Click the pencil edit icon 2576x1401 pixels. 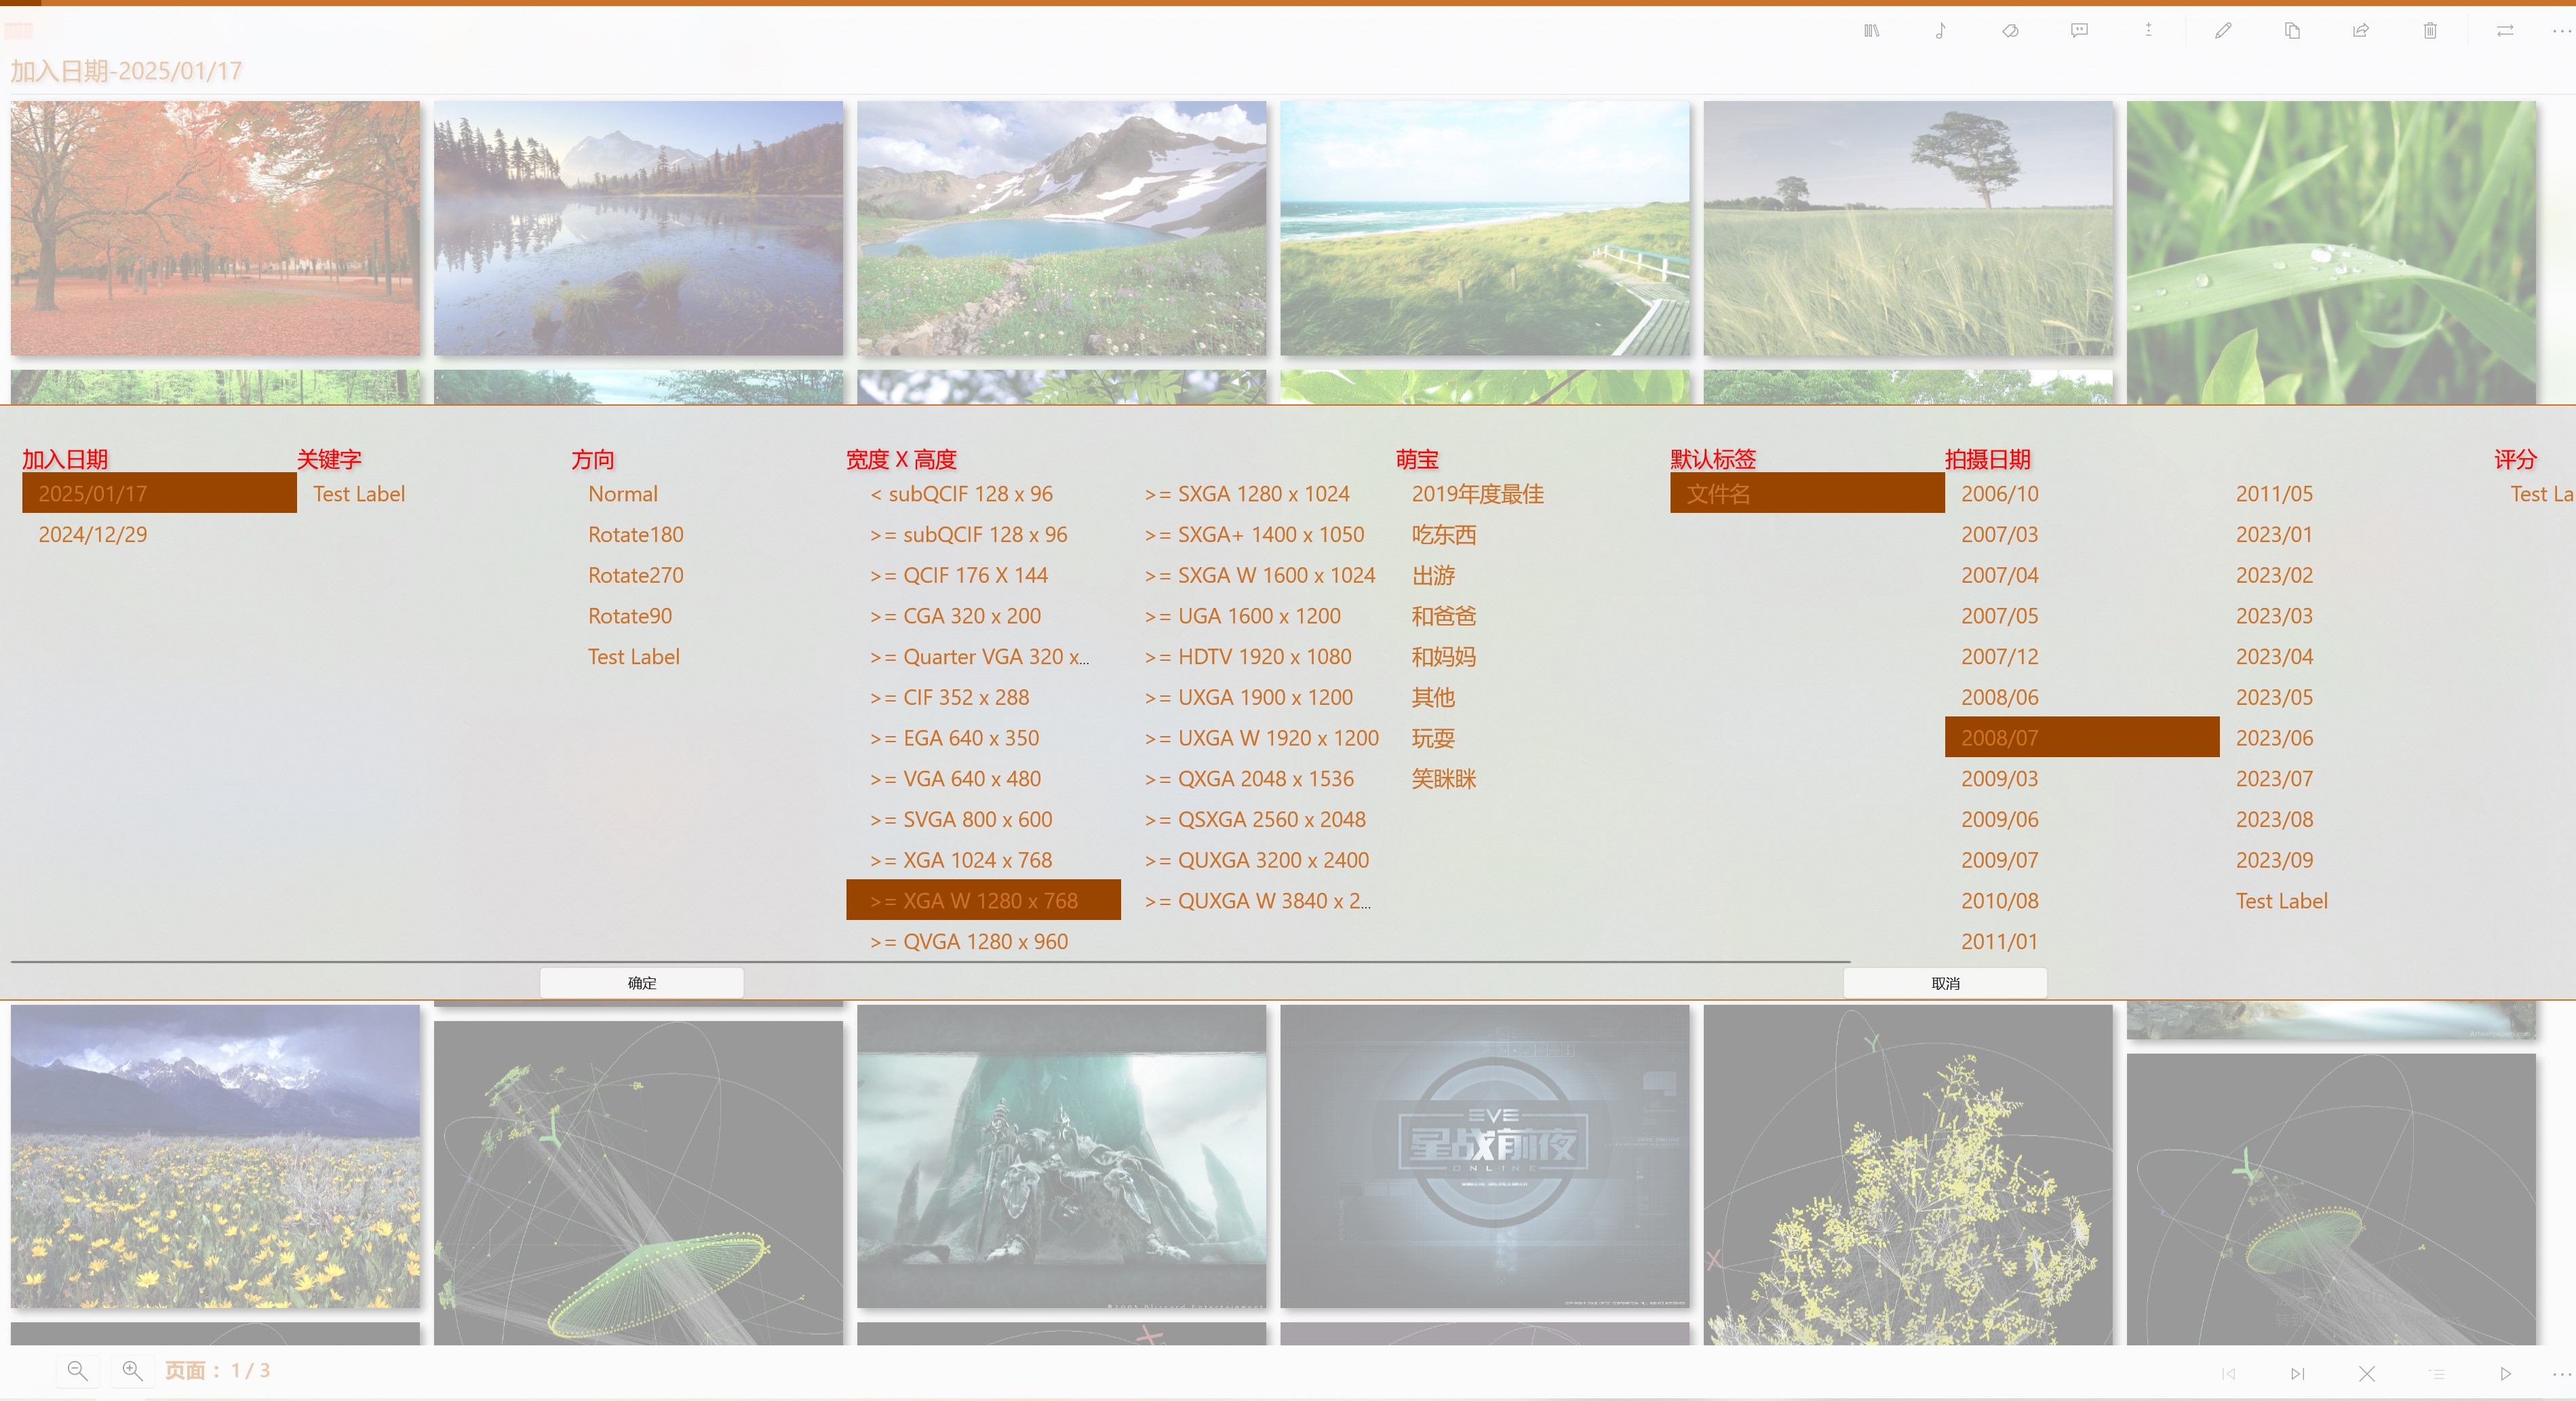2223,31
